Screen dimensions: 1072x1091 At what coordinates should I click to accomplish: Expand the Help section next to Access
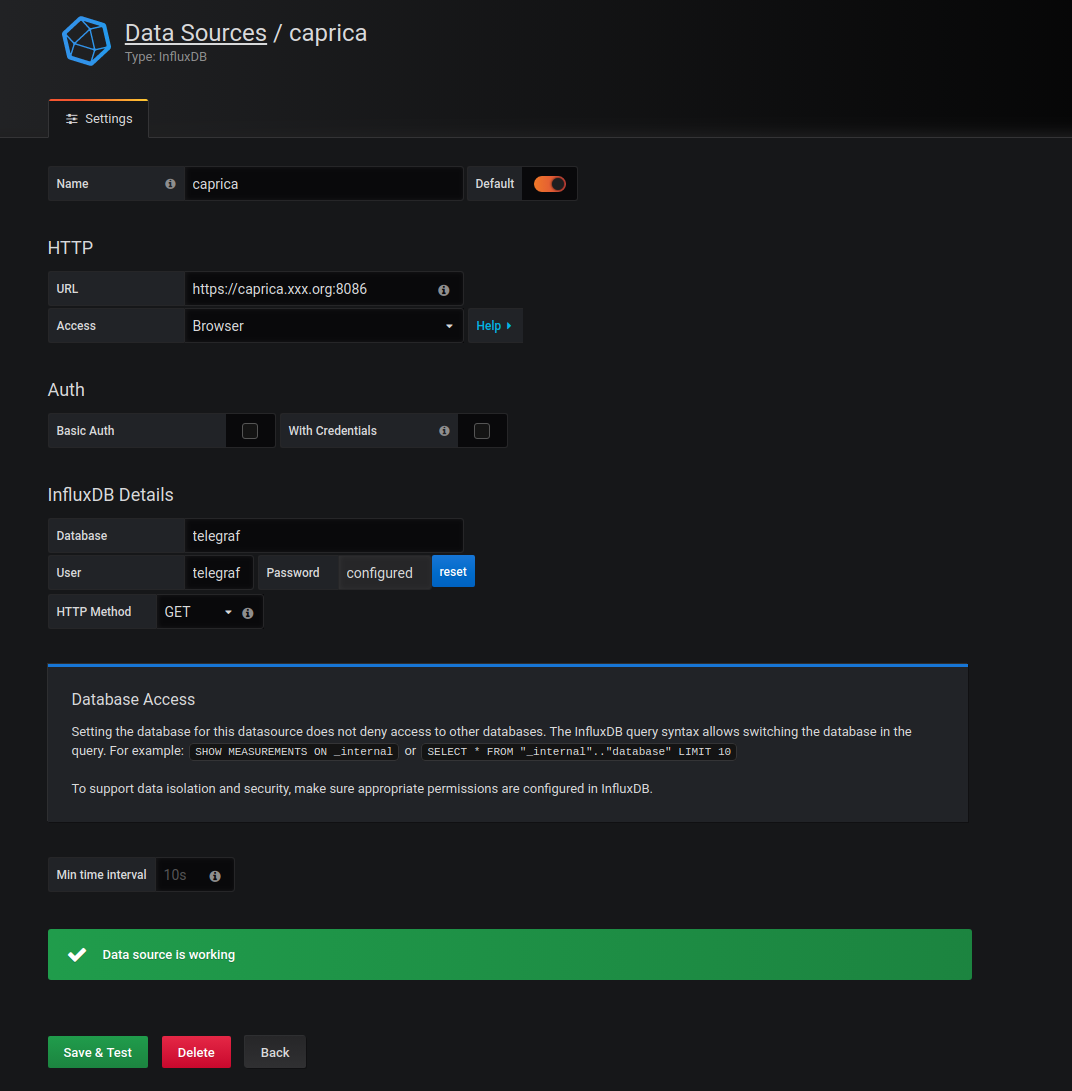click(494, 326)
